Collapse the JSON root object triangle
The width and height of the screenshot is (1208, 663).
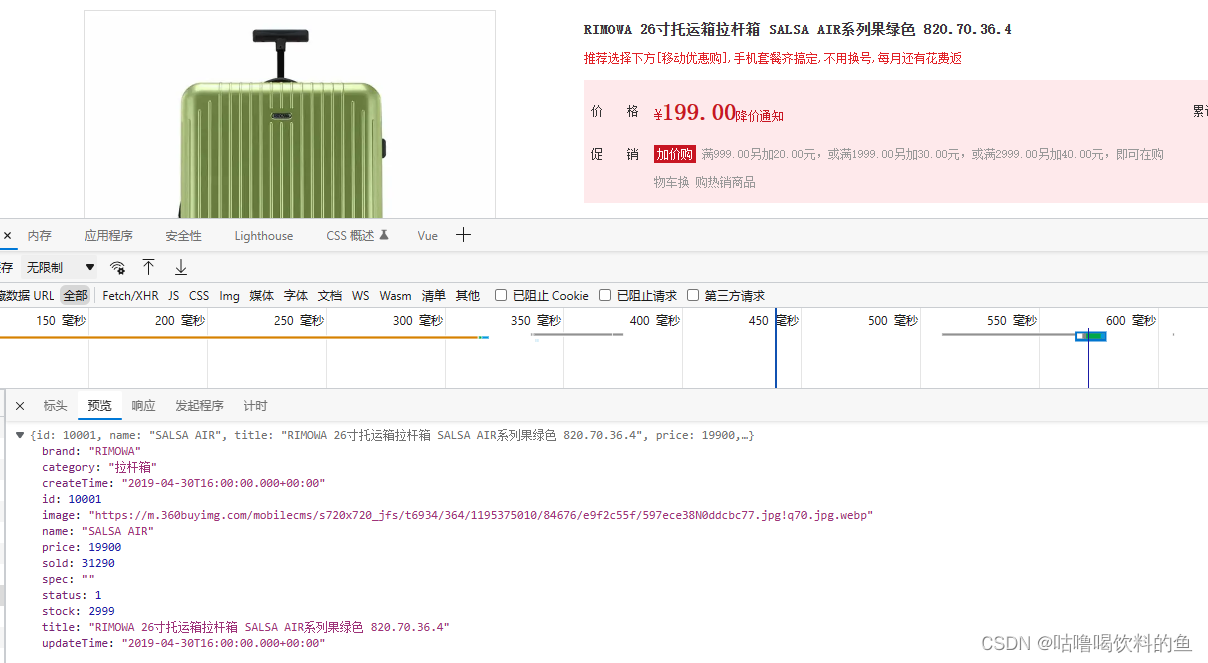(20, 435)
